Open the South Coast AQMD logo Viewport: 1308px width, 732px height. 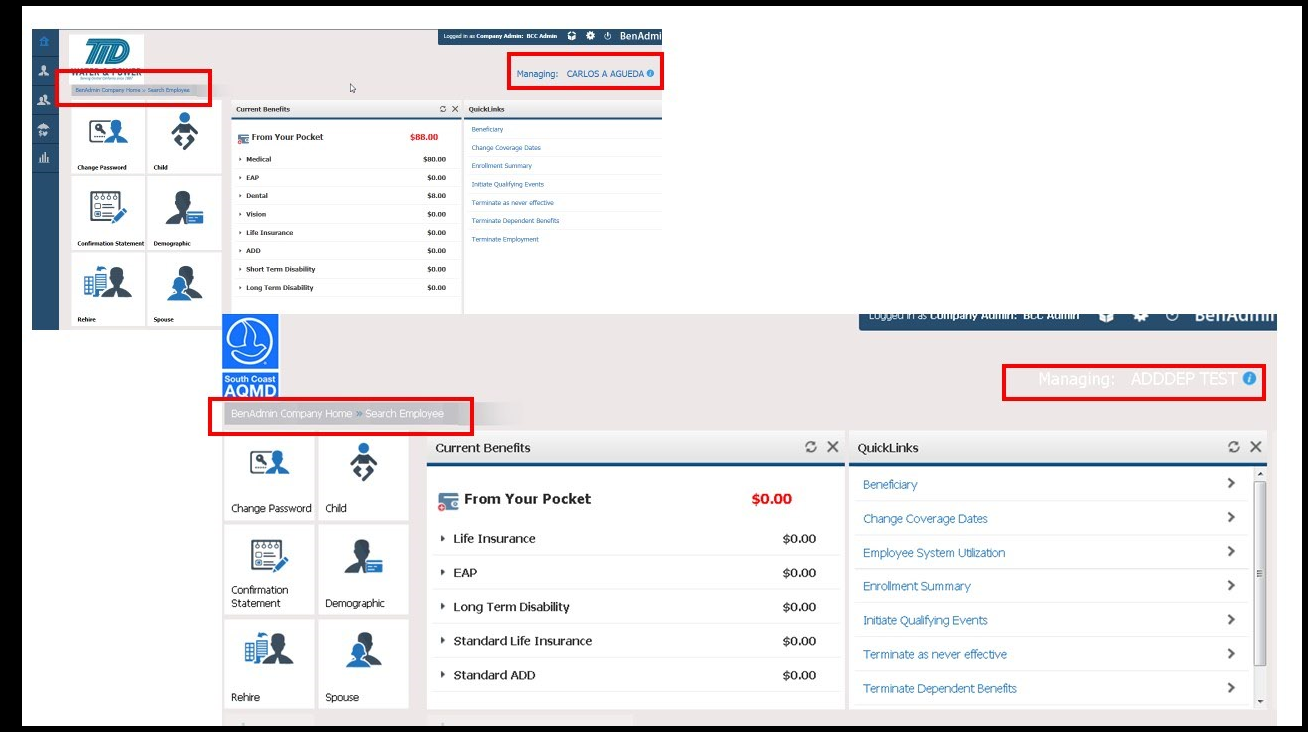point(250,356)
